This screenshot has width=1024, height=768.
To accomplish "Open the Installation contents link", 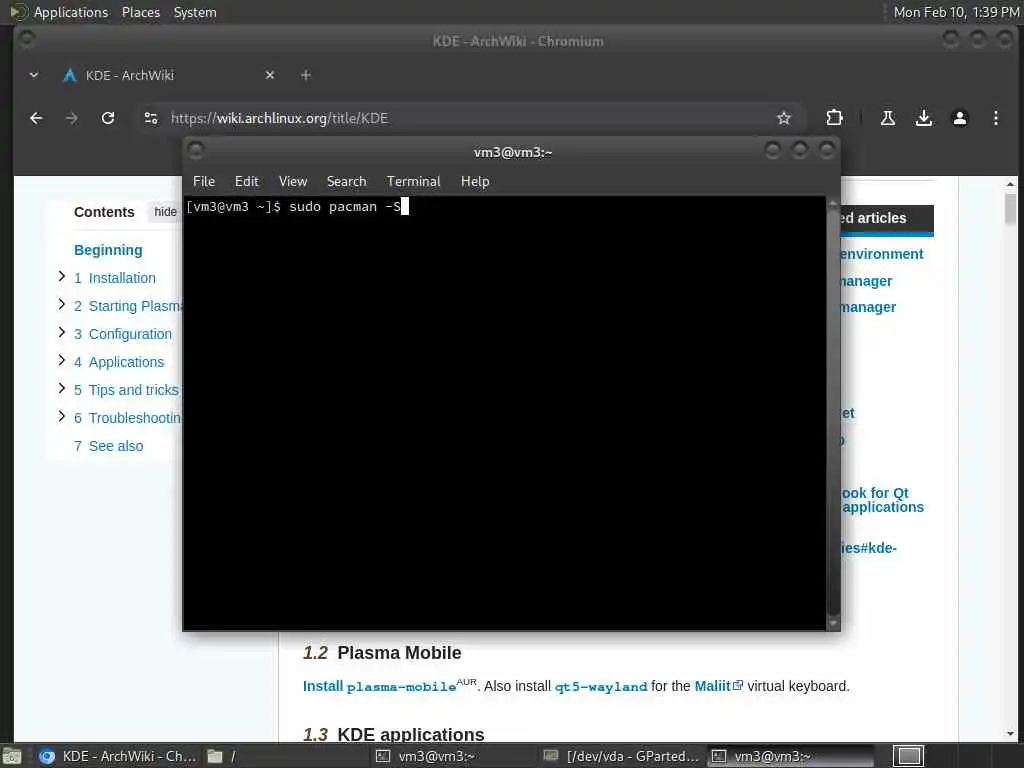I will pos(115,278).
